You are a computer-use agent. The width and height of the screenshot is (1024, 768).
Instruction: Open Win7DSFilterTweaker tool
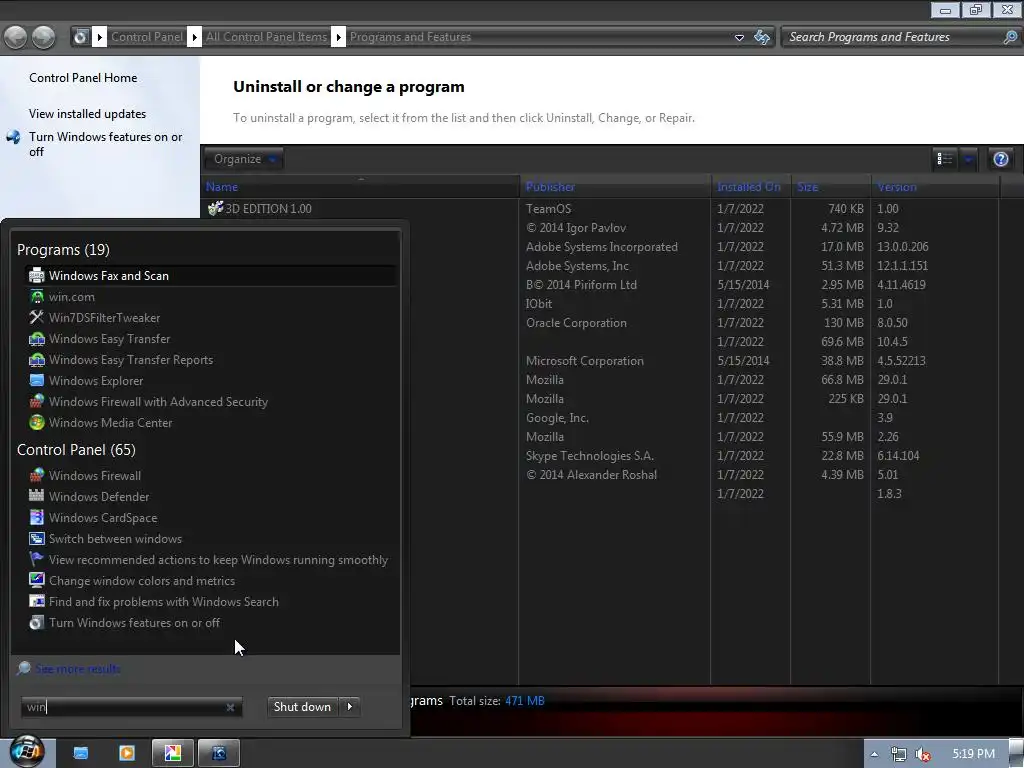click(210, 317)
